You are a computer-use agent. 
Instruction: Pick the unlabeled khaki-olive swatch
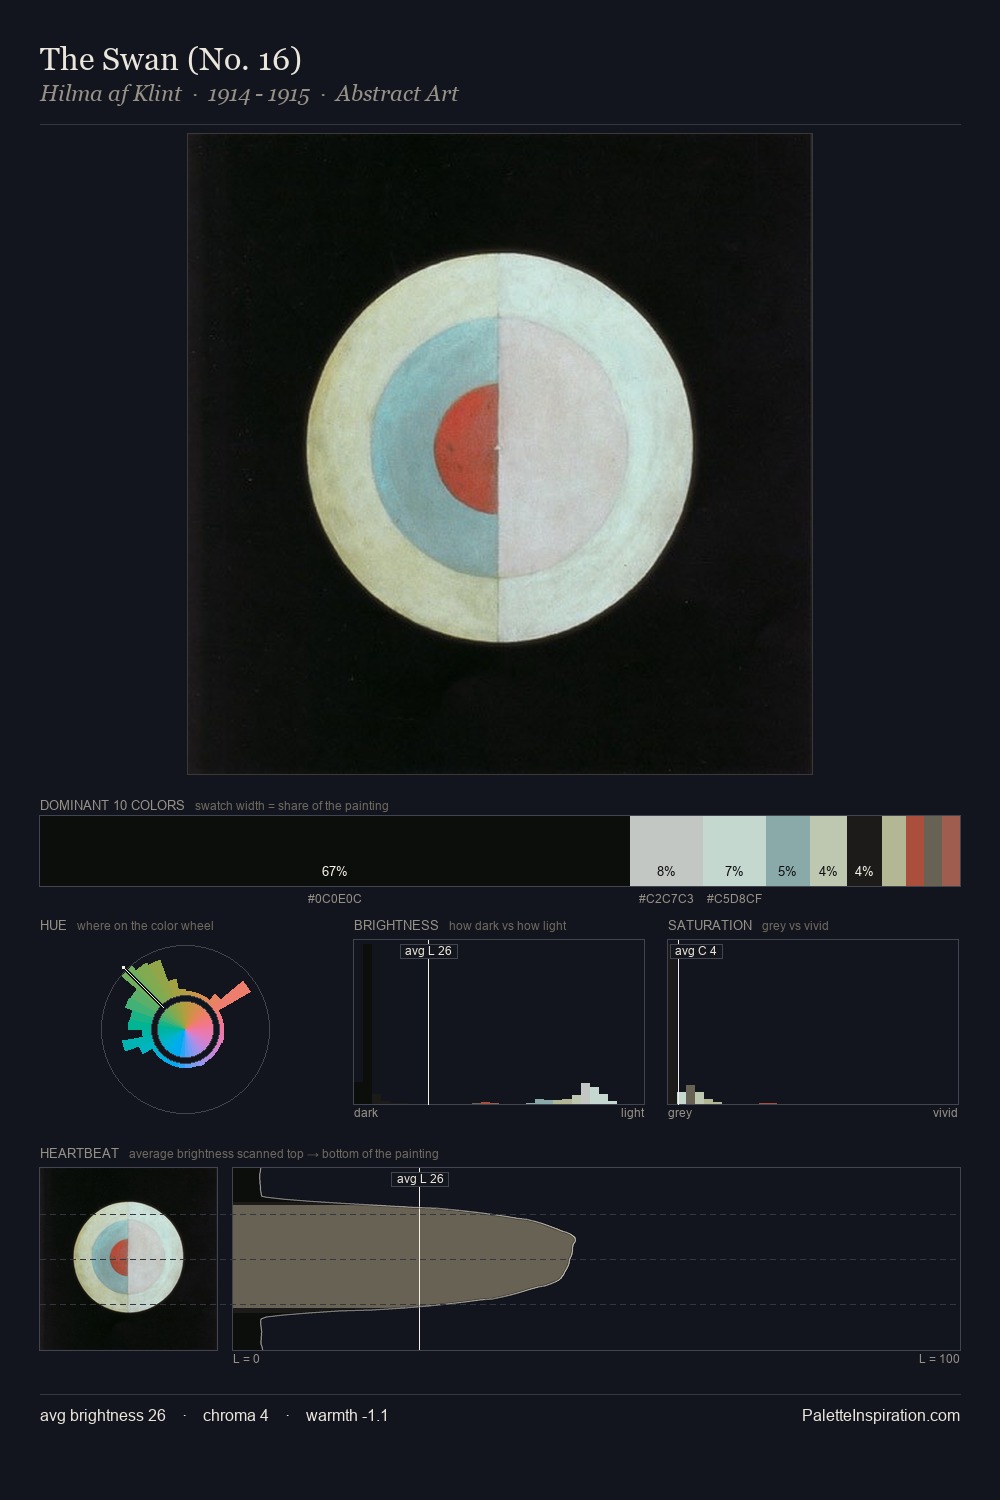coord(894,851)
